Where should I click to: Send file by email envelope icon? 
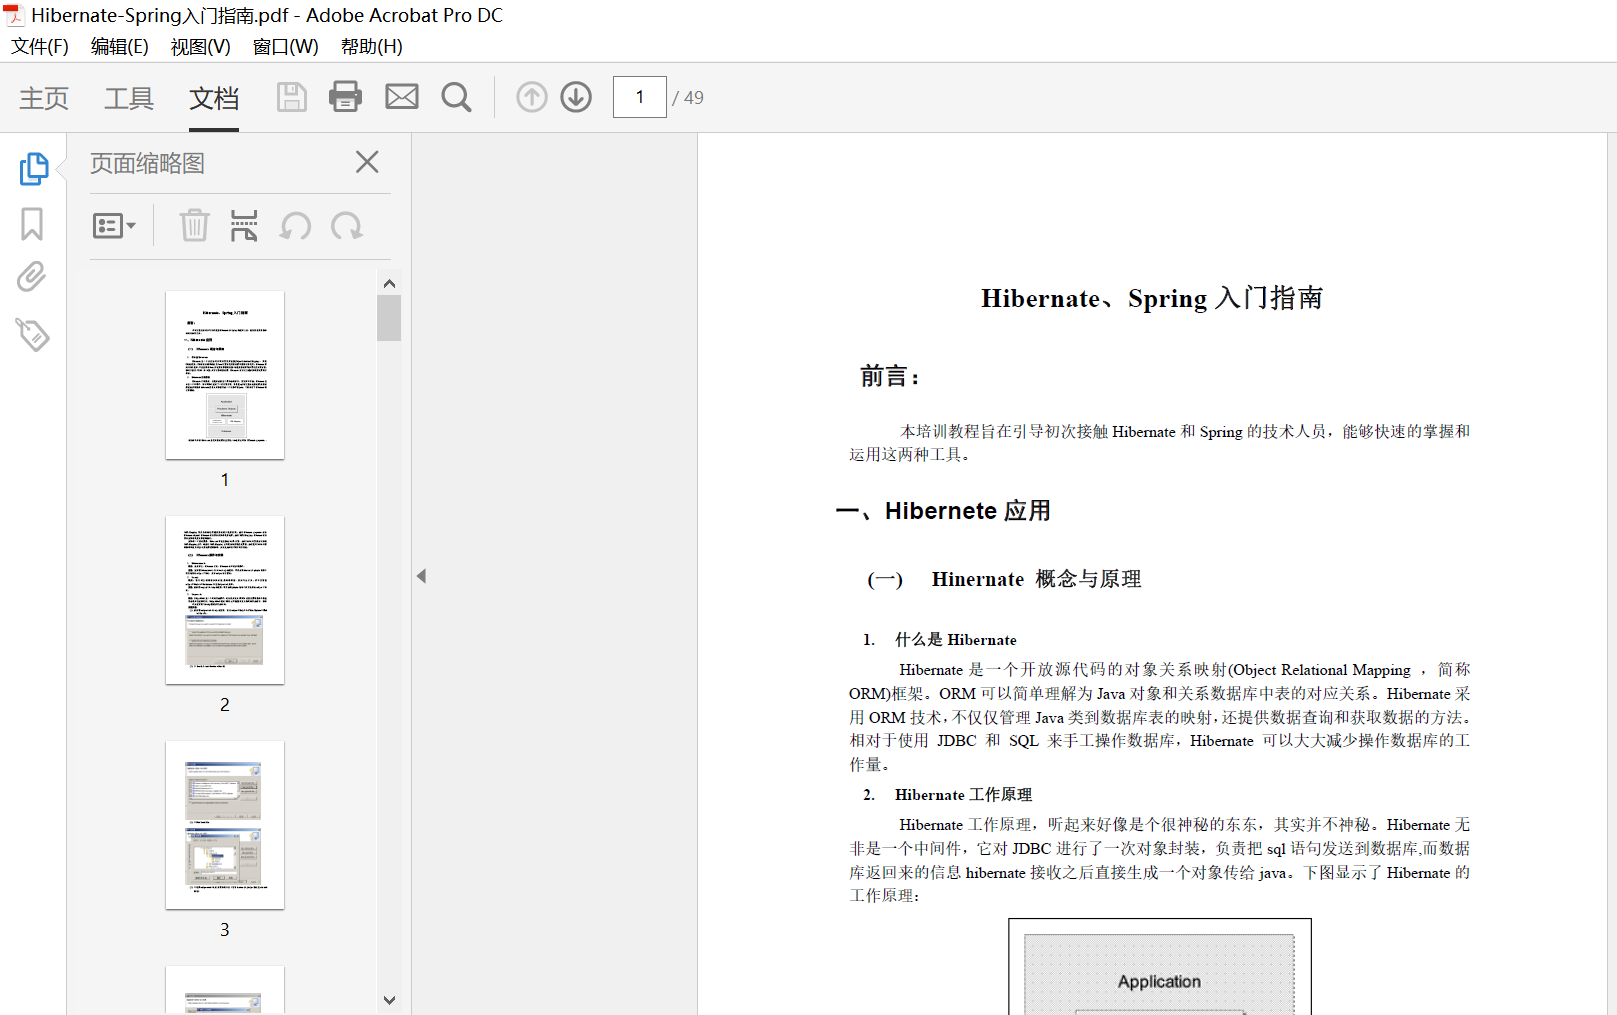click(x=402, y=97)
